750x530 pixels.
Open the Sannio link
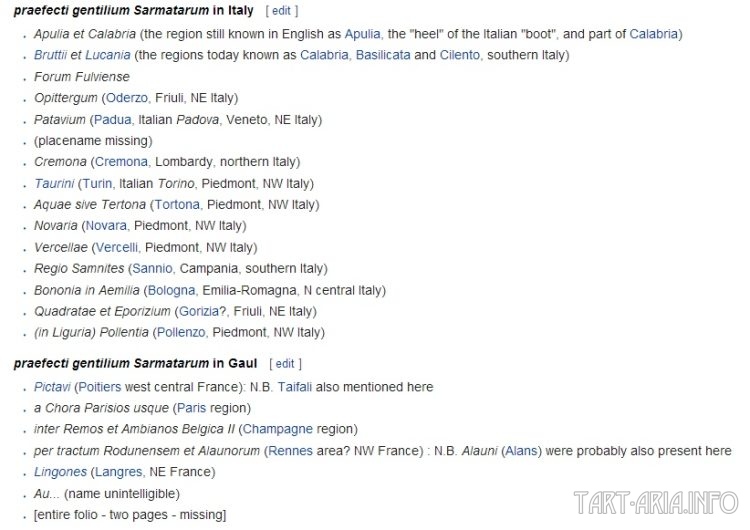coord(152,269)
